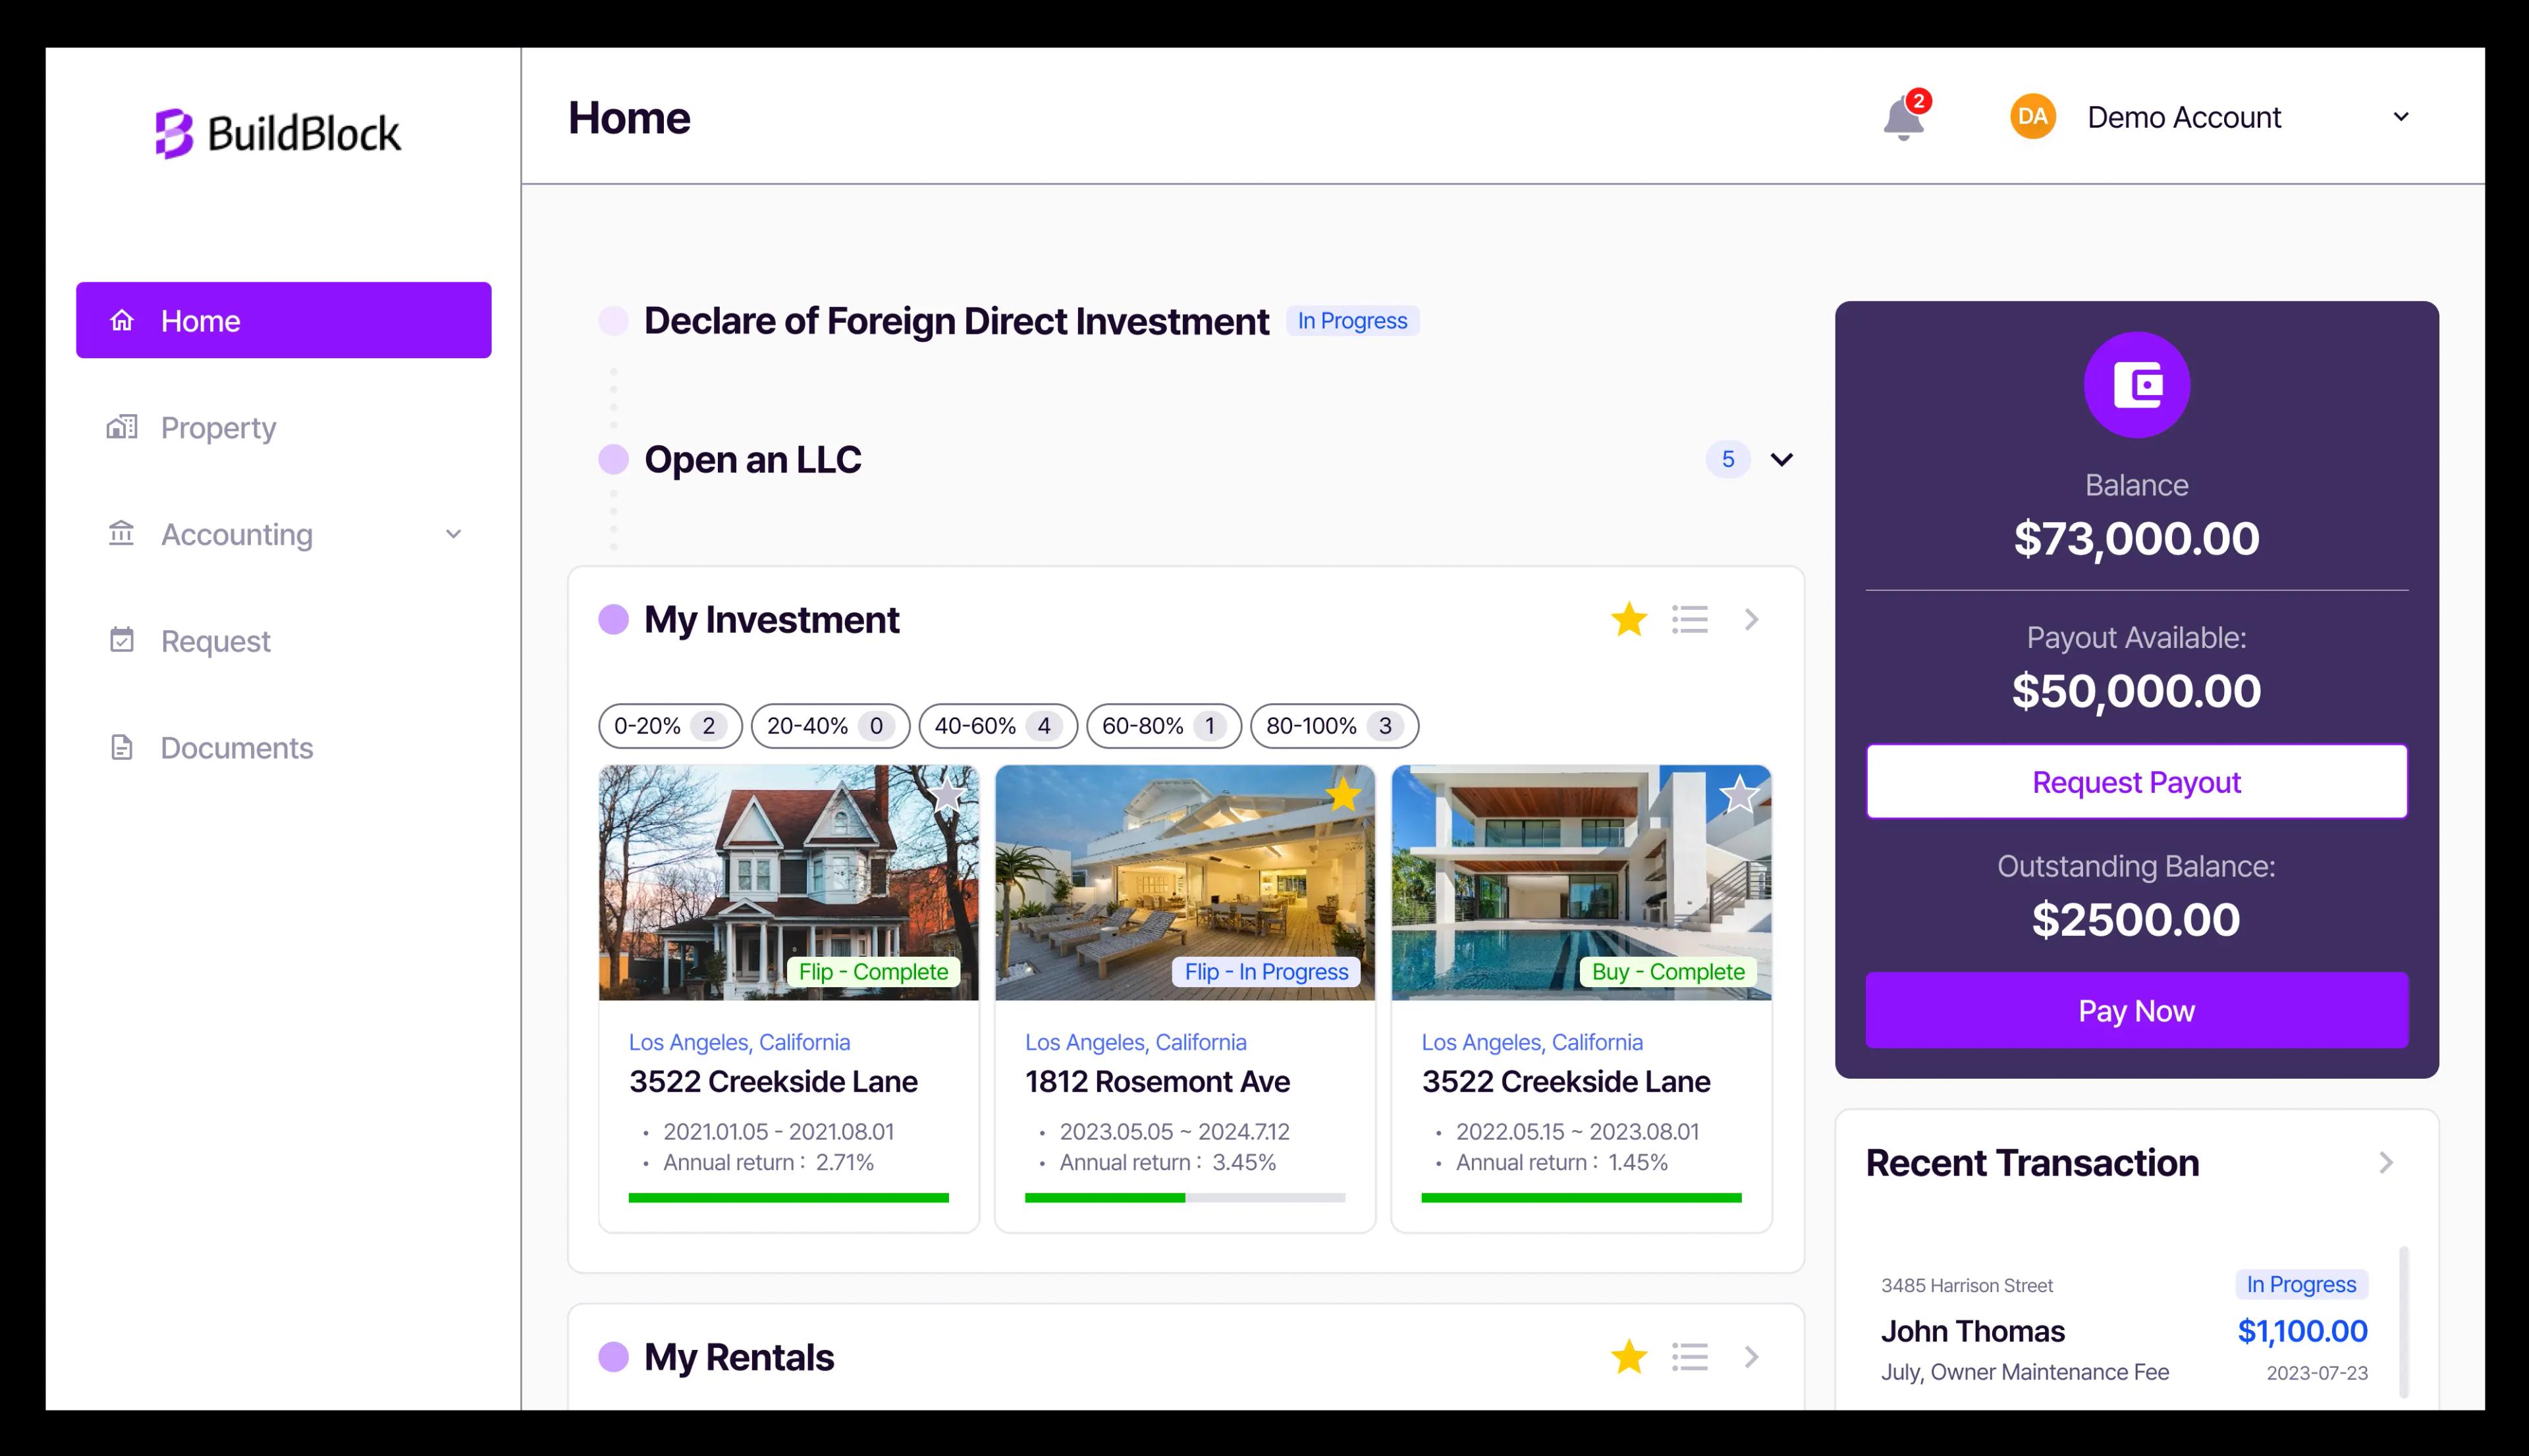The image size is (2529, 1456).
Task: Click the Accounting bank icon
Action: point(122,533)
